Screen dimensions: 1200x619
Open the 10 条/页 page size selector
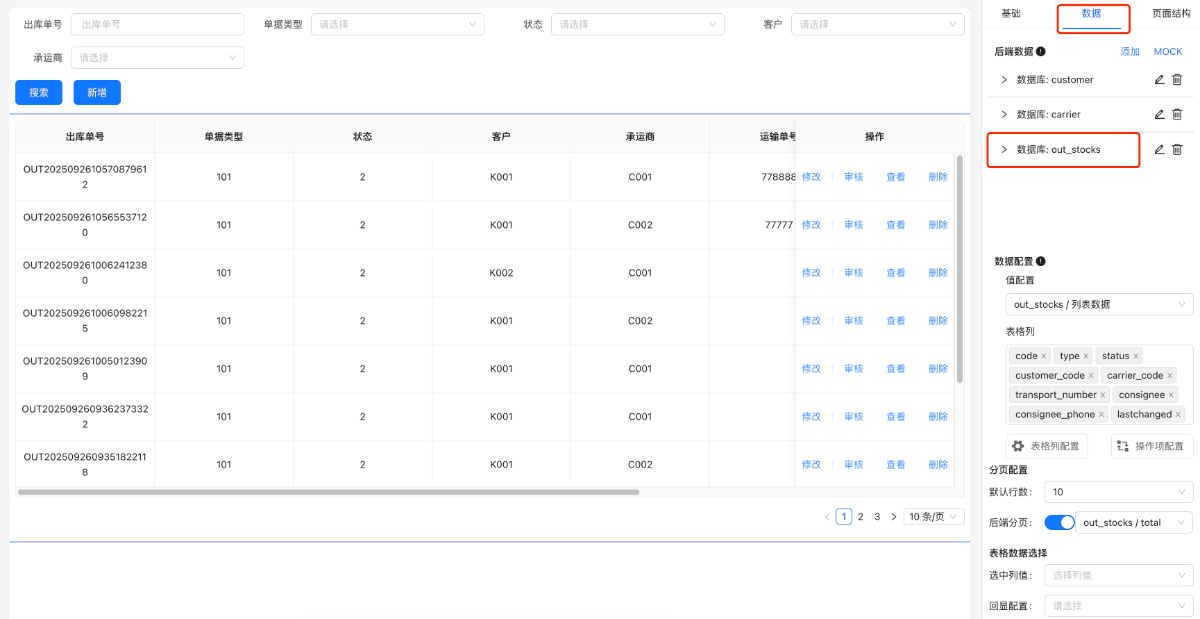[934, 517]
